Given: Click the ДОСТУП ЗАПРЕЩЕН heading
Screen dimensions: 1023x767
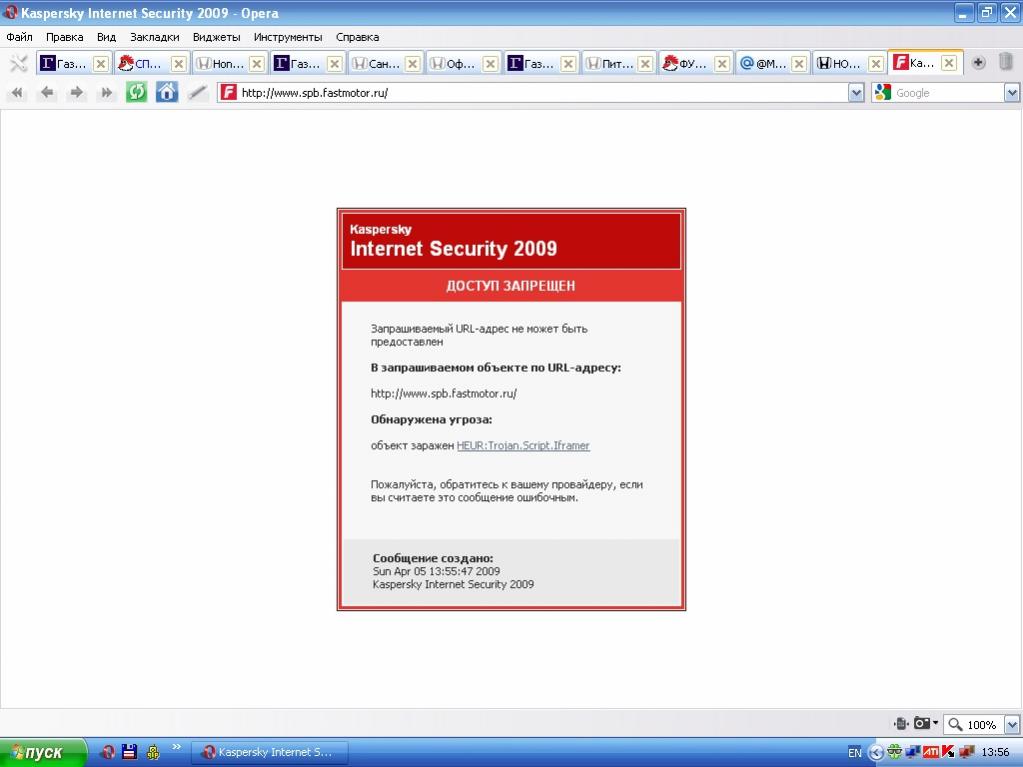Looking at the screenshot, I should pos(511,286).
